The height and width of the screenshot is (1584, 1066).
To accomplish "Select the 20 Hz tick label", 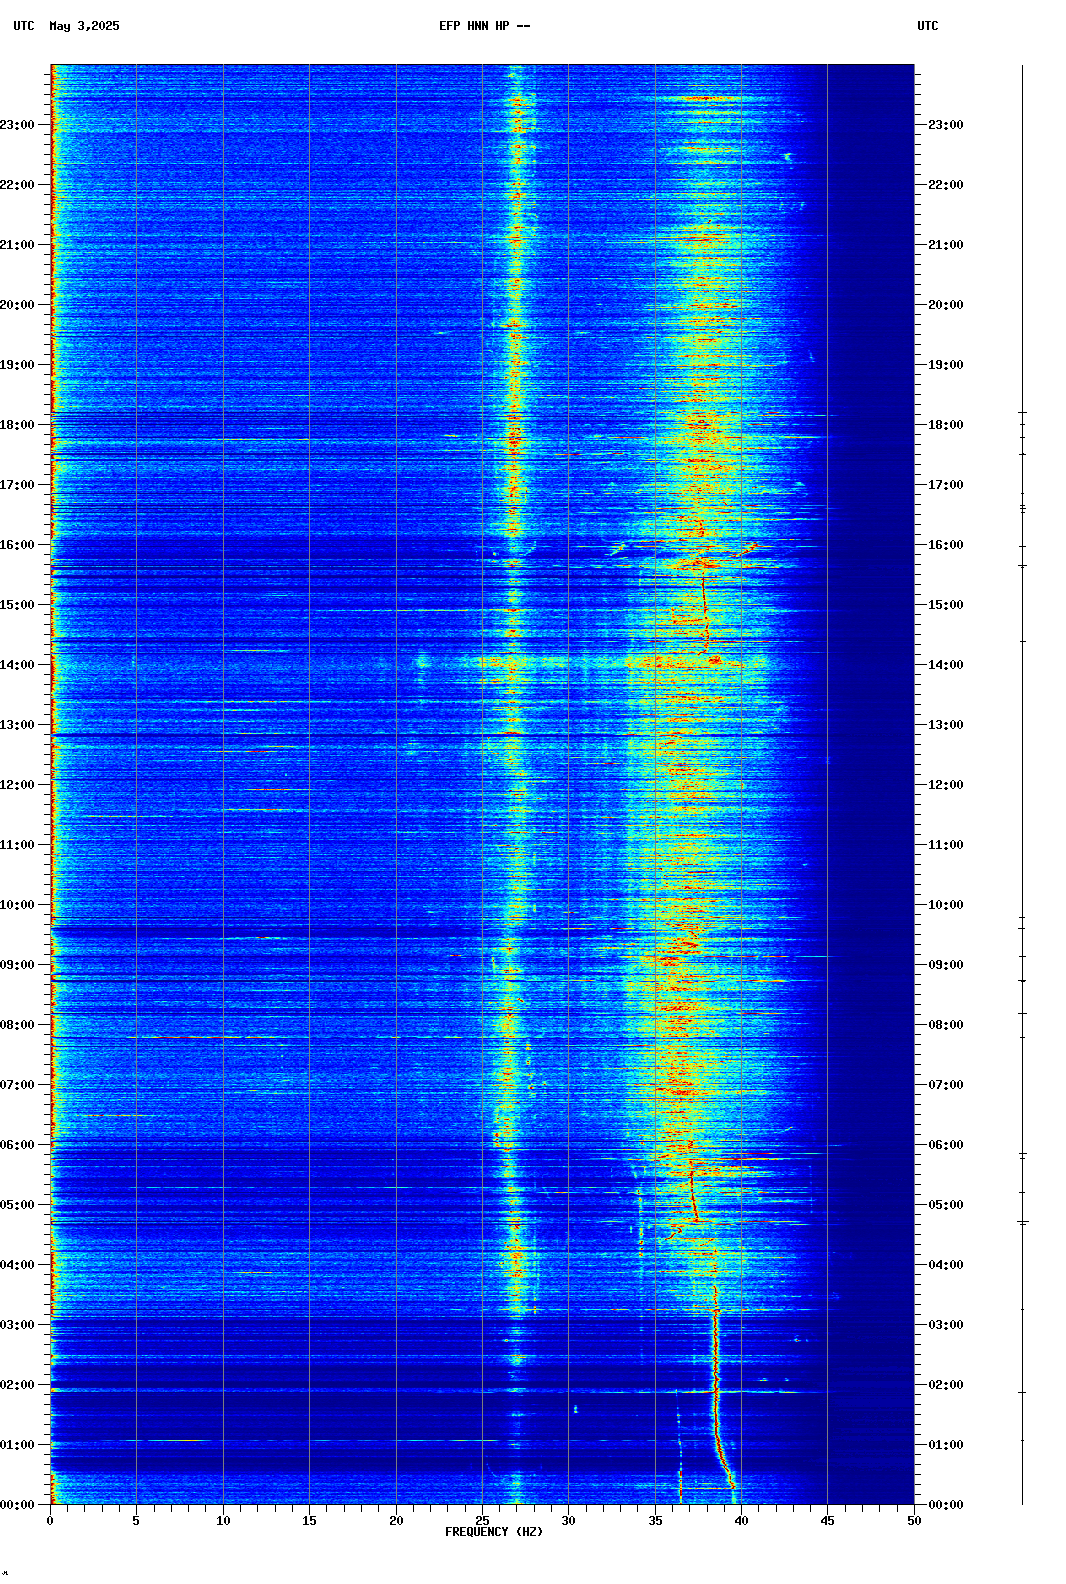I will pyautogui.click(x=396, y=1521).
